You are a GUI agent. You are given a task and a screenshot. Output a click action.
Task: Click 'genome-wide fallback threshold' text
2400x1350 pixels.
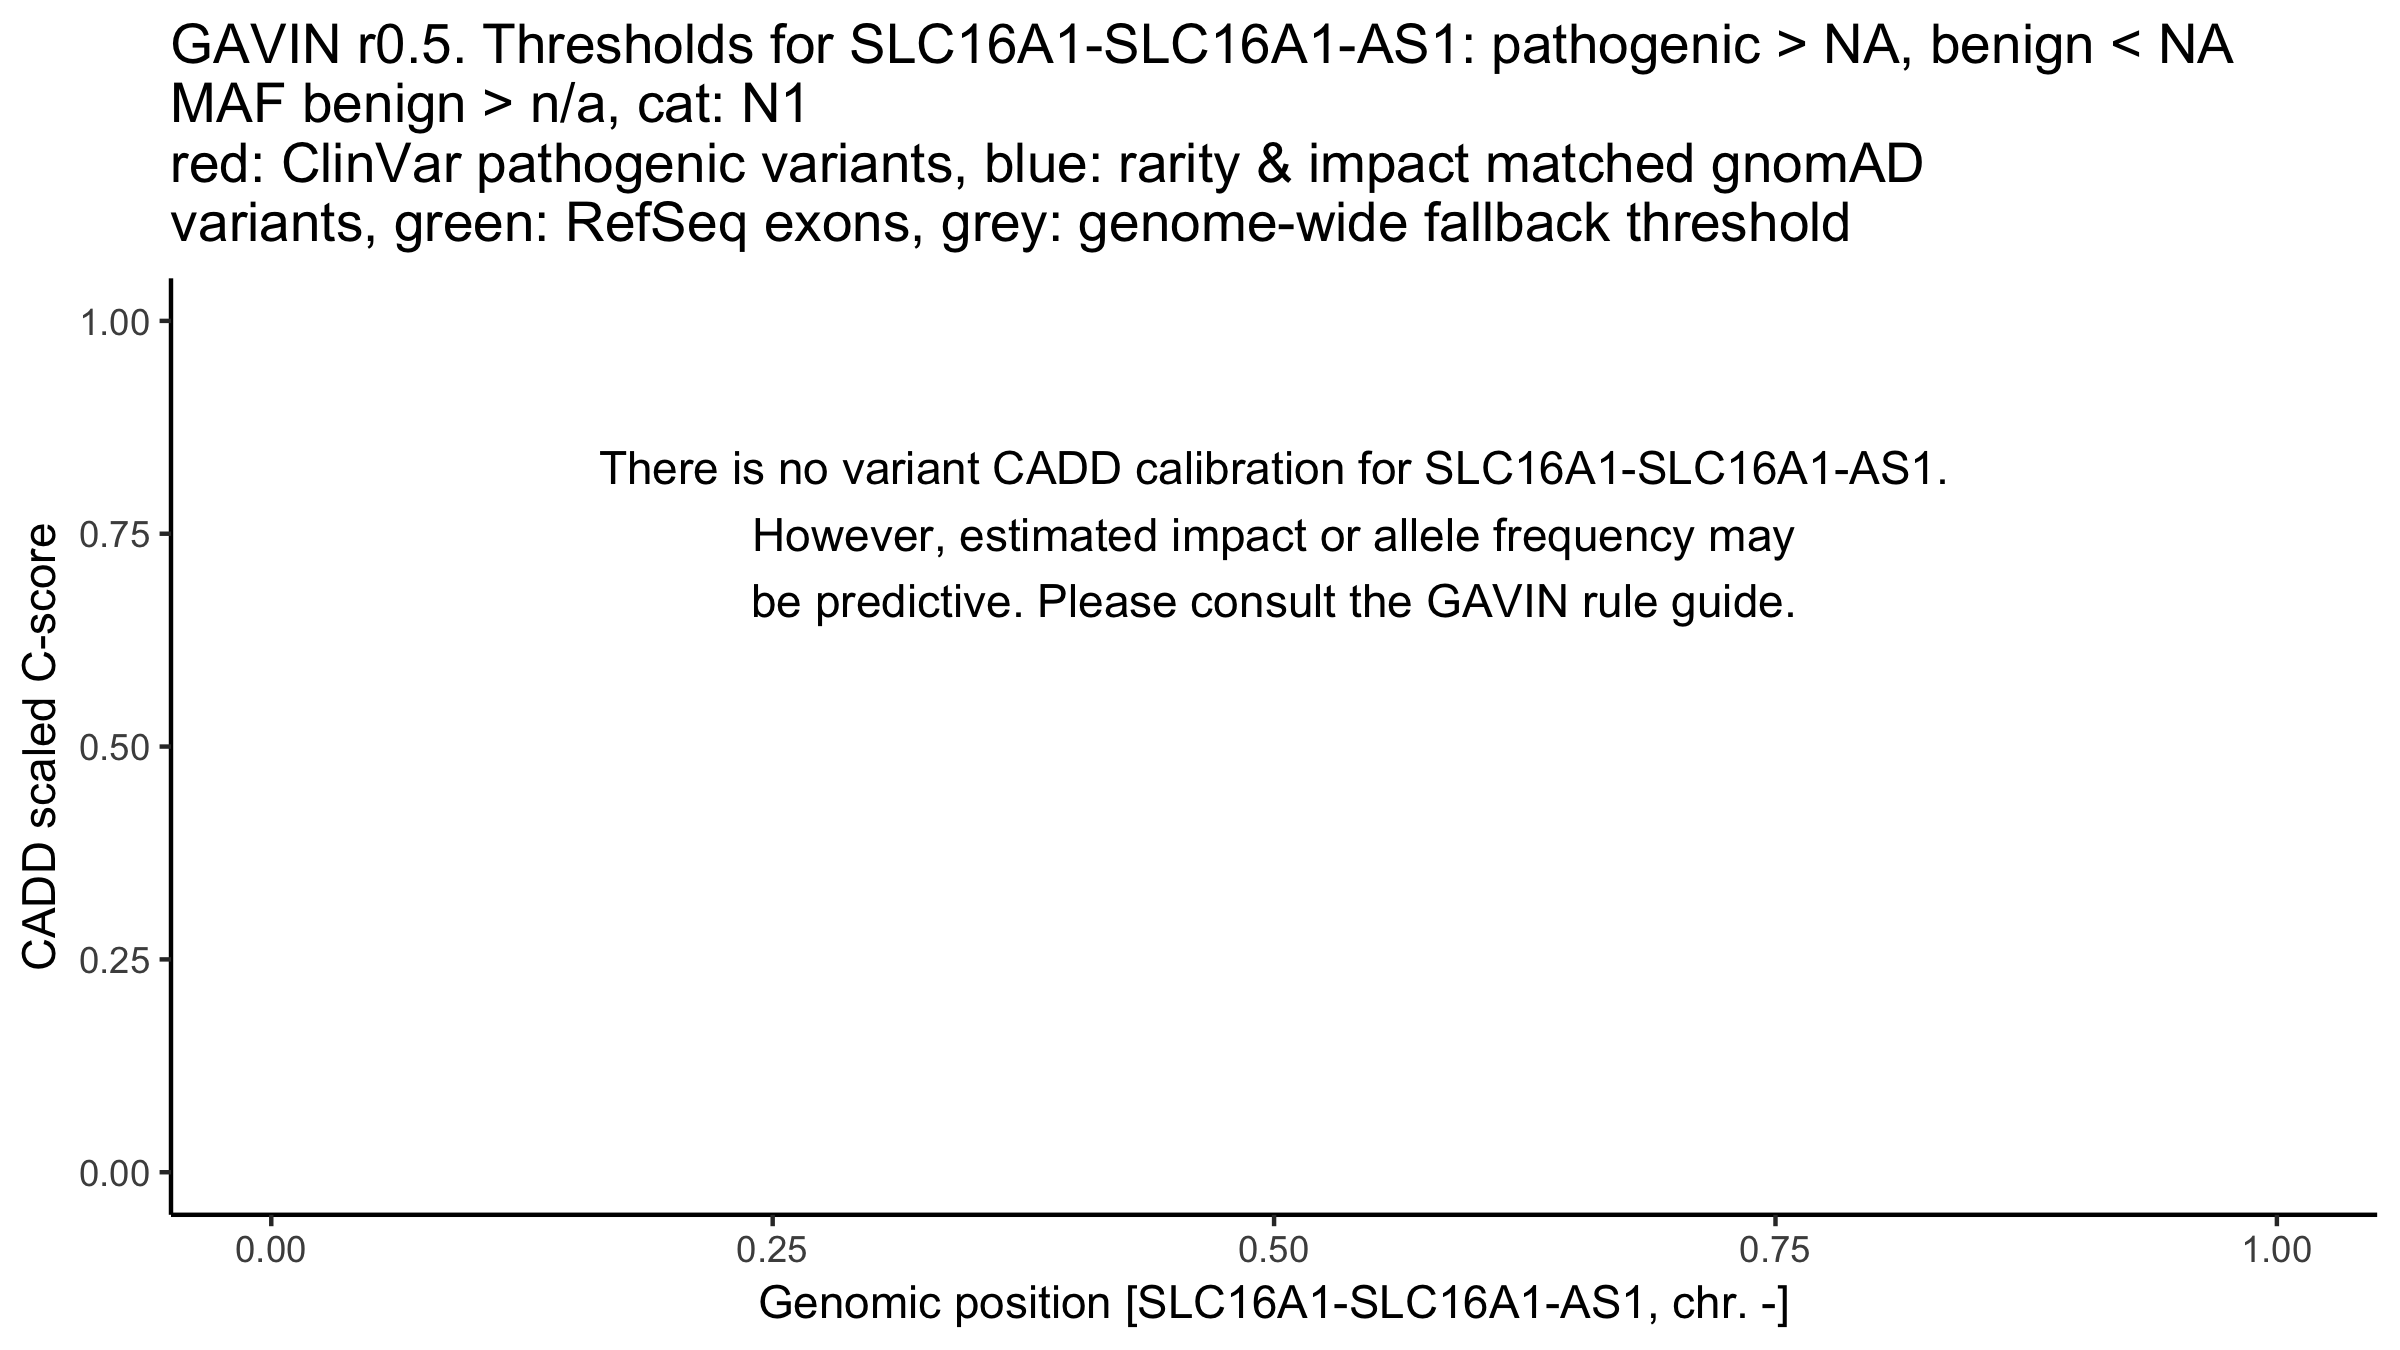tap(1464, 224)
